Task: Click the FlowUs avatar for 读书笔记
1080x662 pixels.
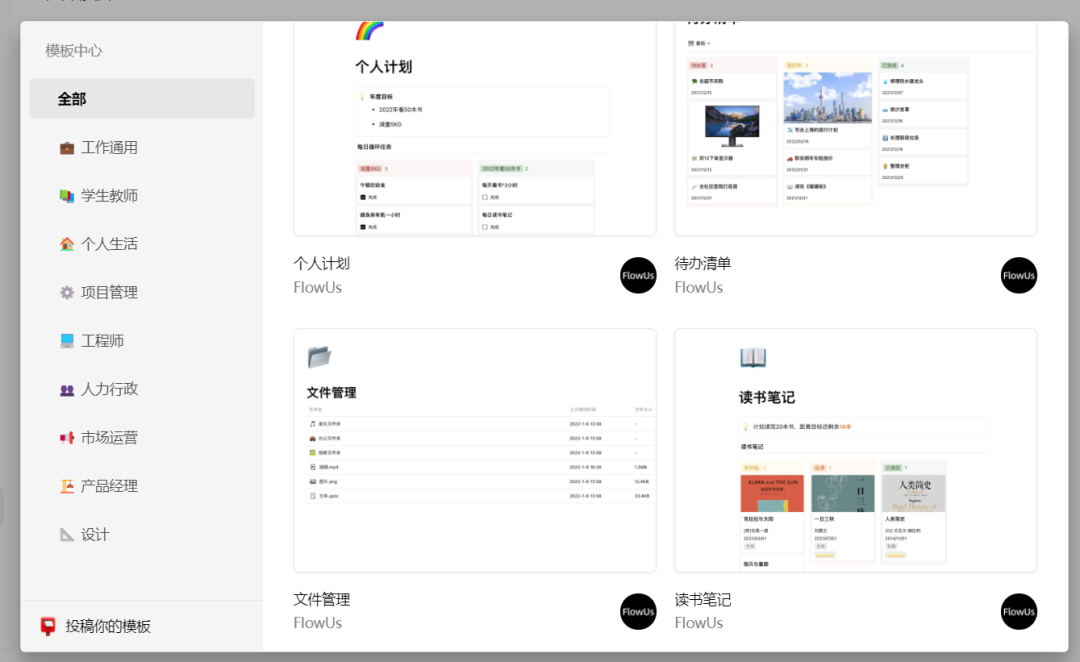Action: coord(1019,612)
